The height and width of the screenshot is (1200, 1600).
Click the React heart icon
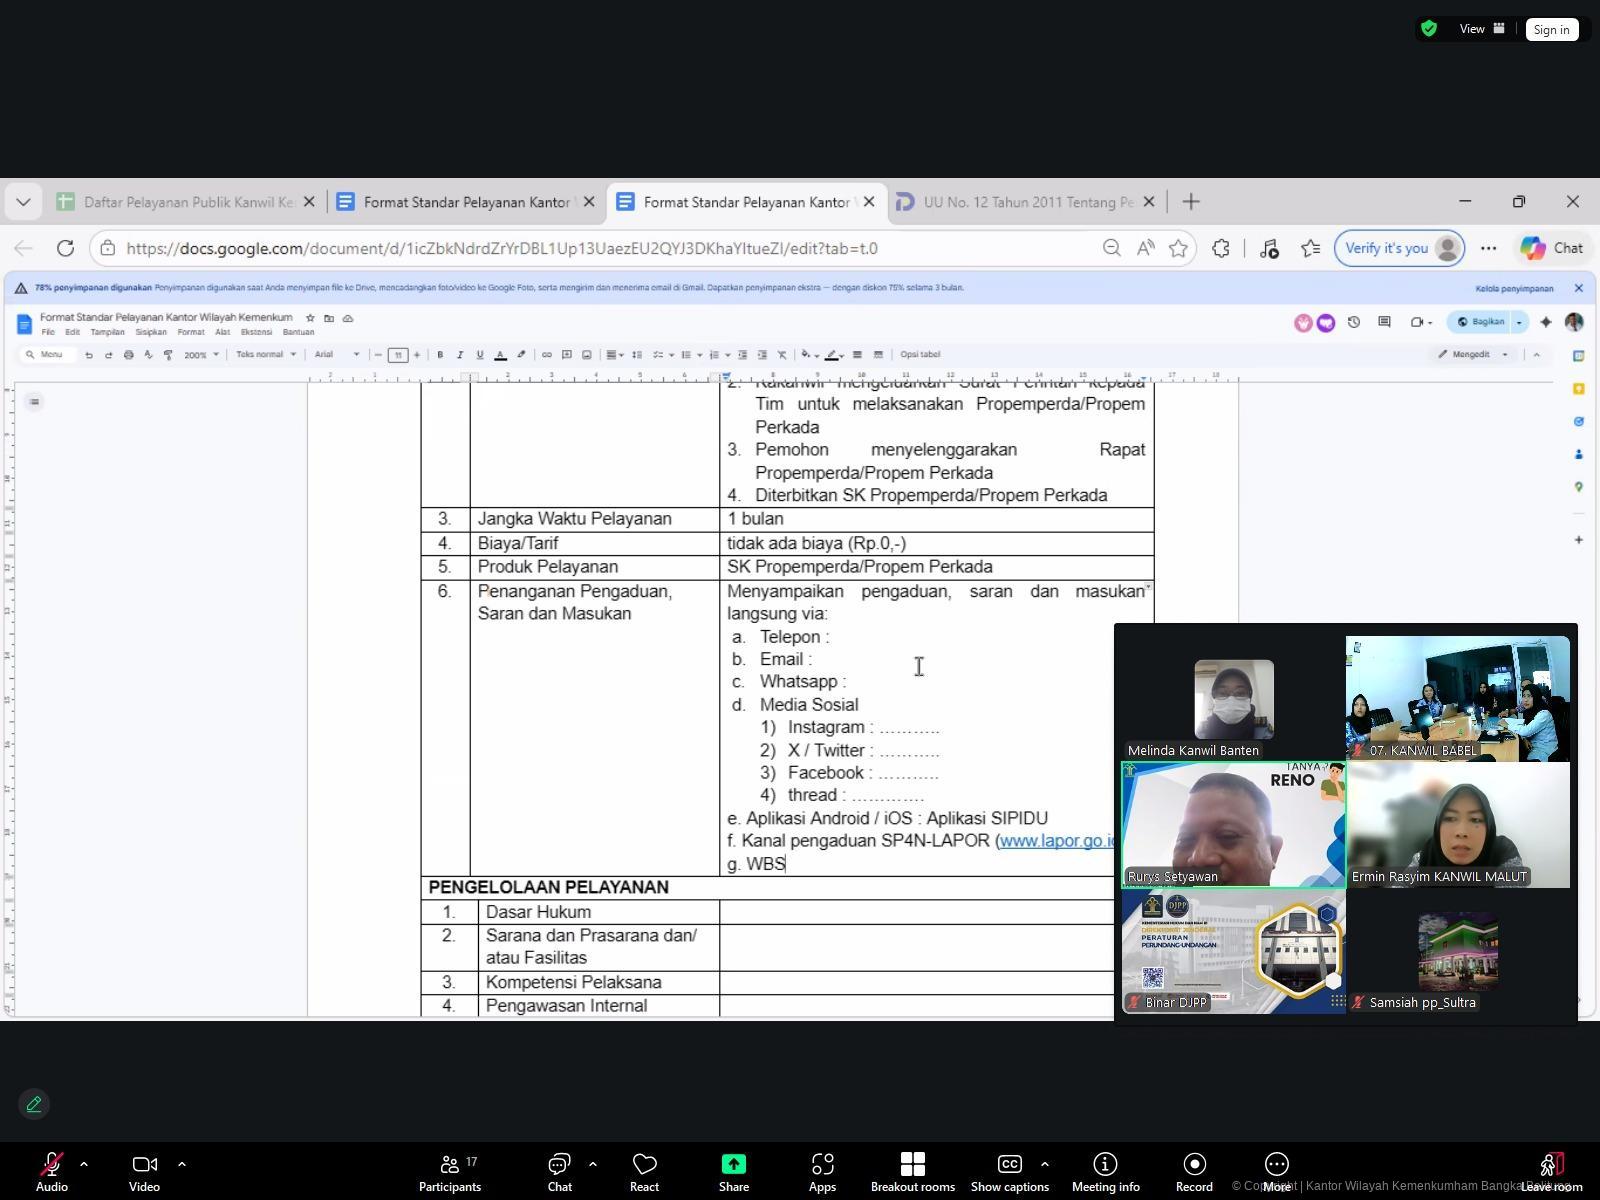coord(644,1165)
